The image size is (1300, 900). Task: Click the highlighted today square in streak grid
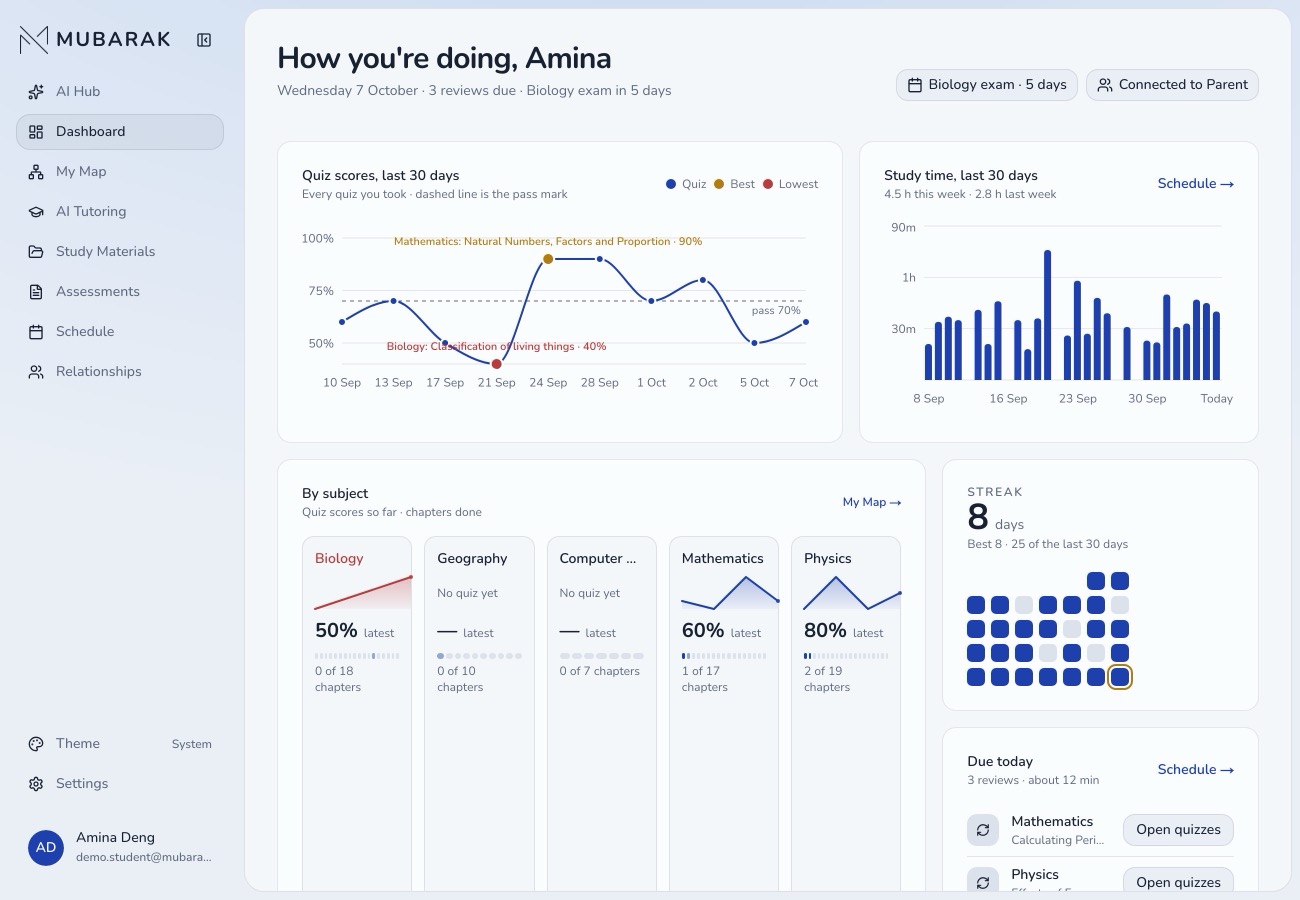(1120, 677)
